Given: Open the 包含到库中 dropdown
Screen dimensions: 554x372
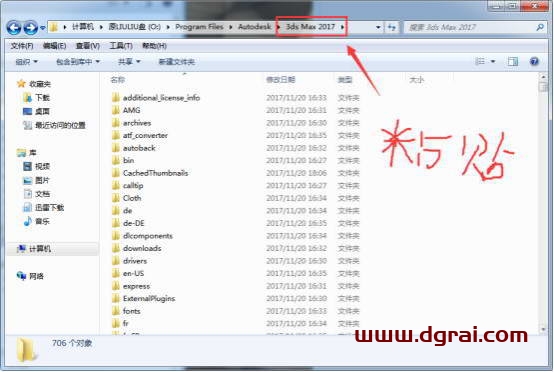Looking at the screenshot, I should (x=78, y=62).
